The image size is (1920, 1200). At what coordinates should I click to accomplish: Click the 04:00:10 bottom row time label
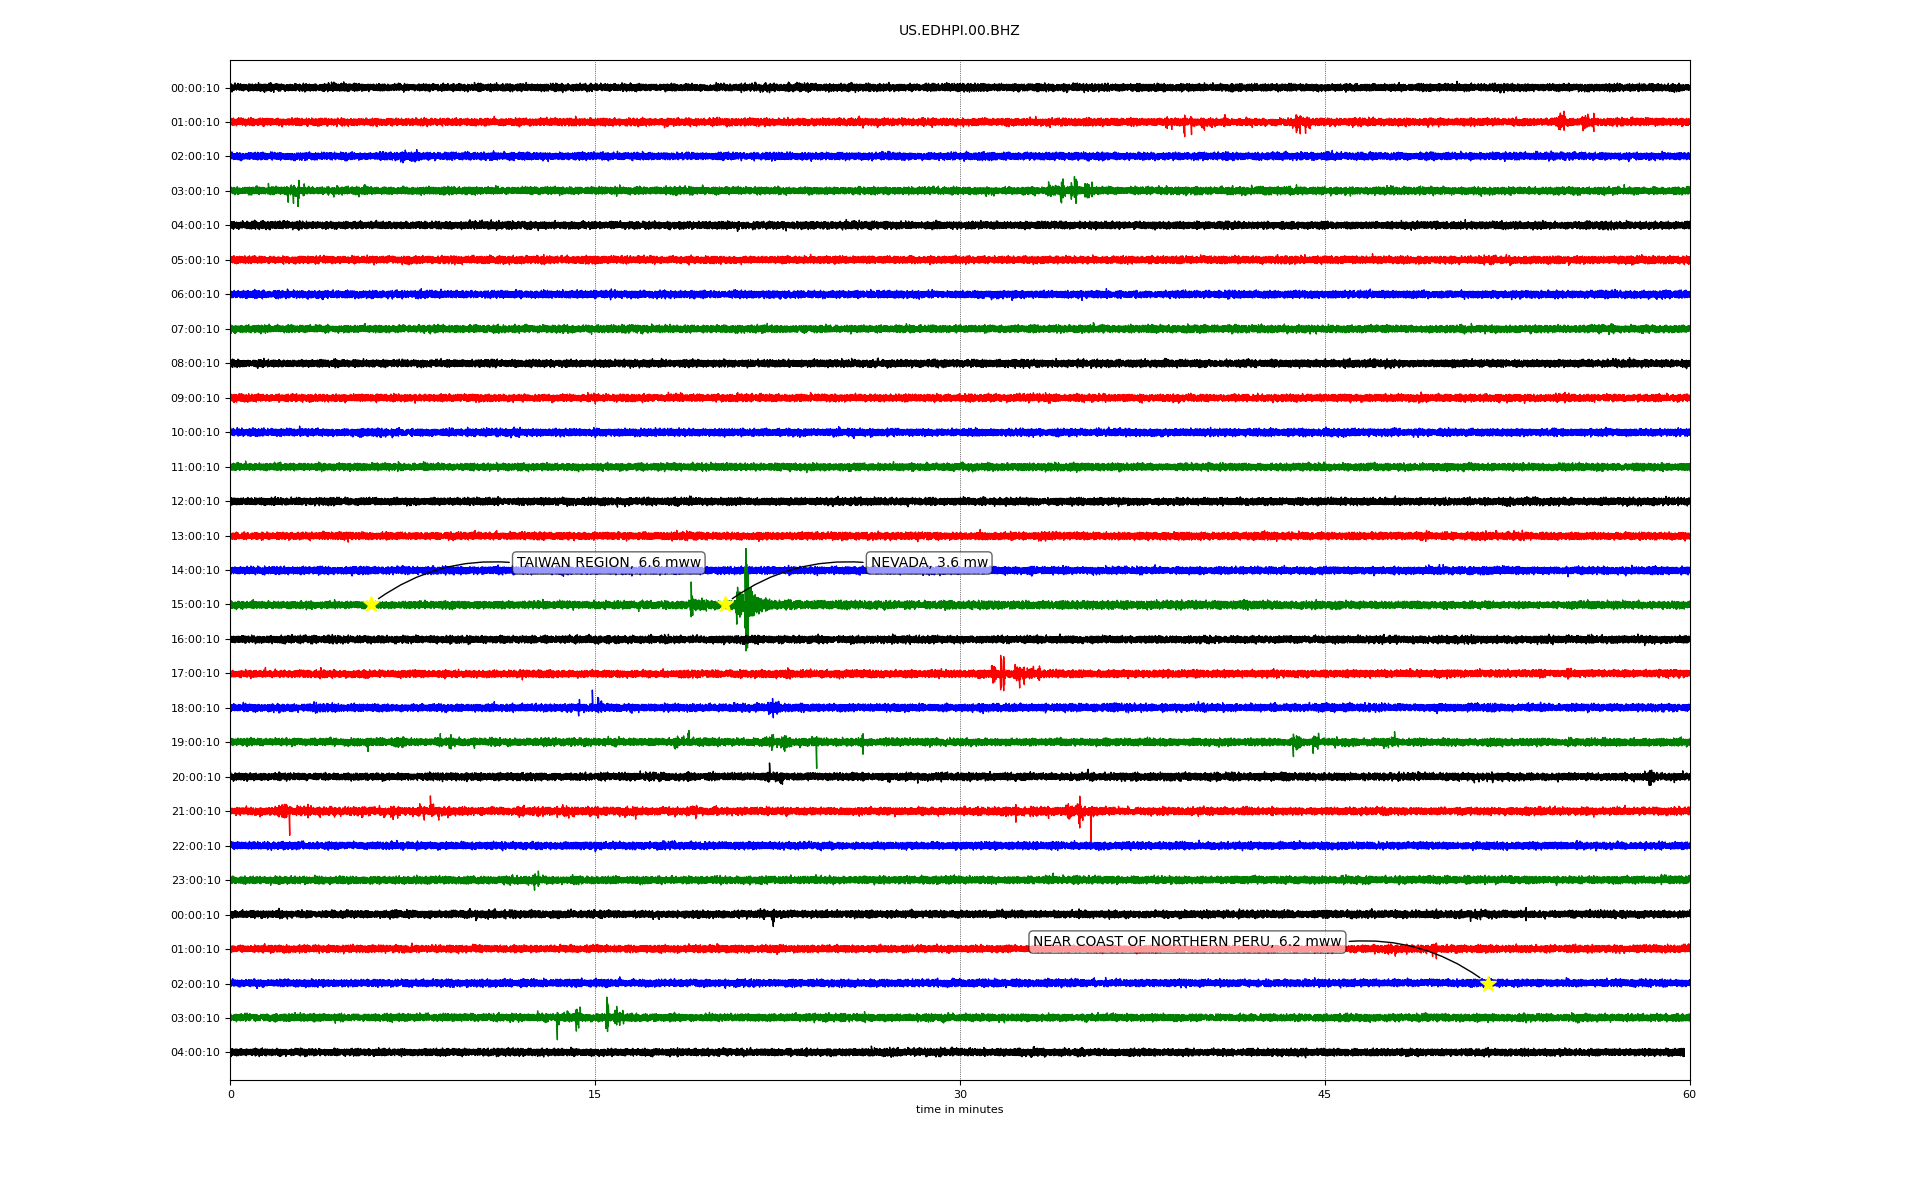(x=195, y=1053)
